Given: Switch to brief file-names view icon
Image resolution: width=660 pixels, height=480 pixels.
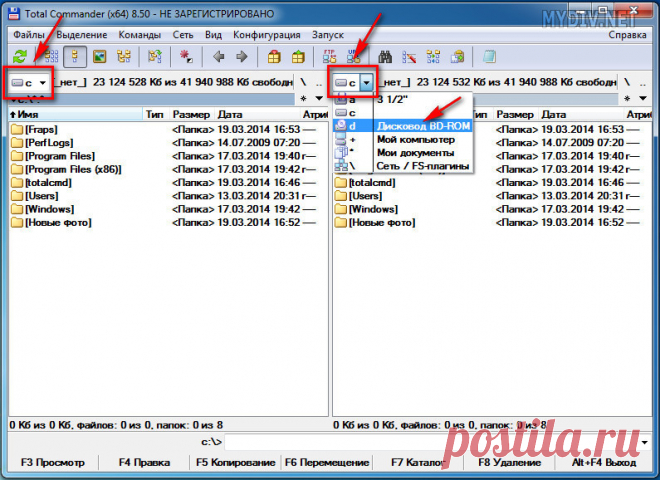Looking at the screenshot, I should tap(51, 56).
